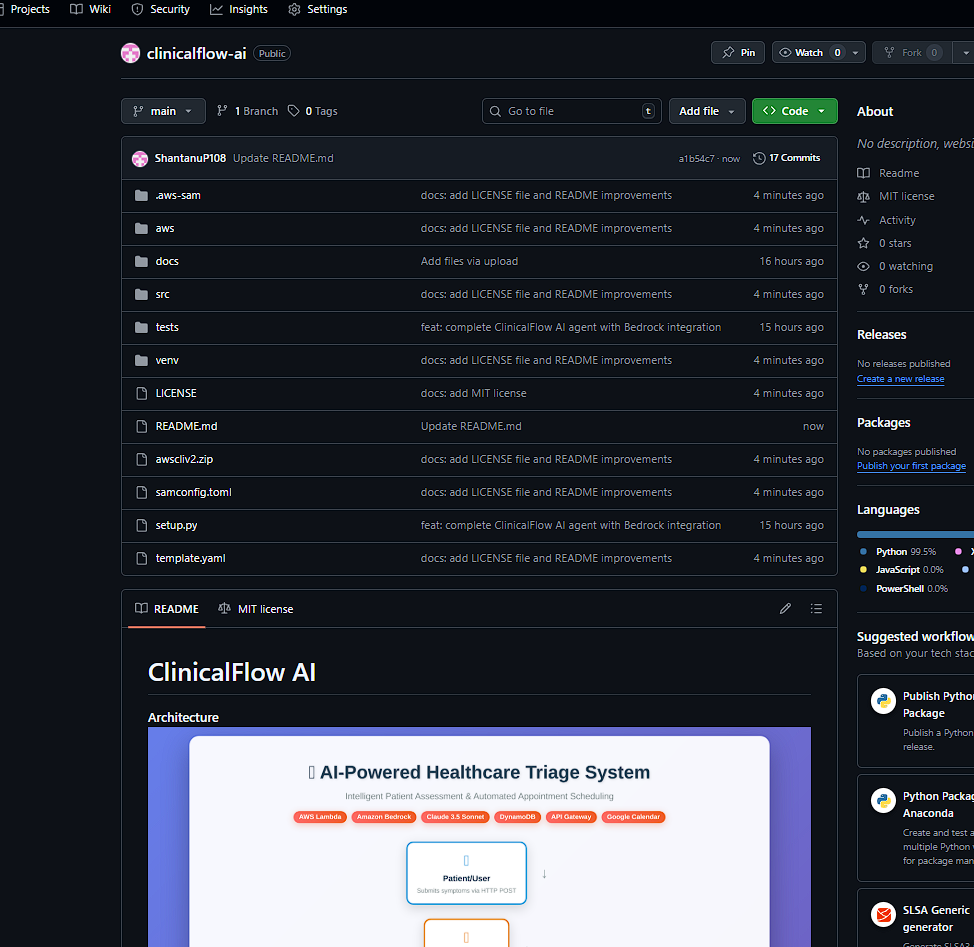The height and width of the screenshot is (947, 974).
Task: Open the awscliv2.zip file
Action: [x=184, y=459]
